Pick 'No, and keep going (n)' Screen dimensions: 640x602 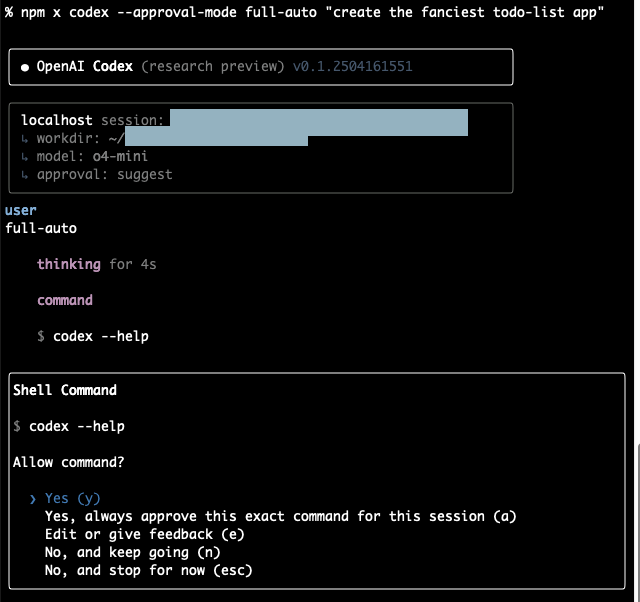tap(133, 552)
